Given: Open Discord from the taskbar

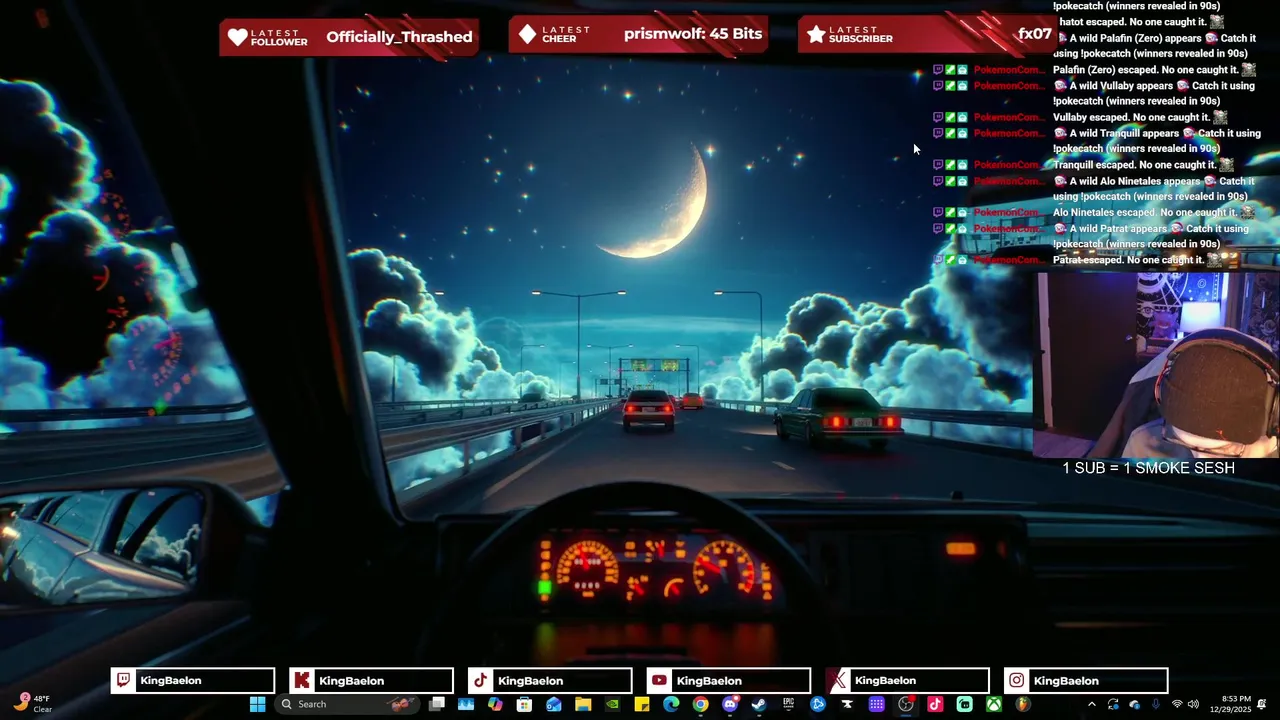Looking at the screenshot, I should pyautogui.click(x=730, y=704).
